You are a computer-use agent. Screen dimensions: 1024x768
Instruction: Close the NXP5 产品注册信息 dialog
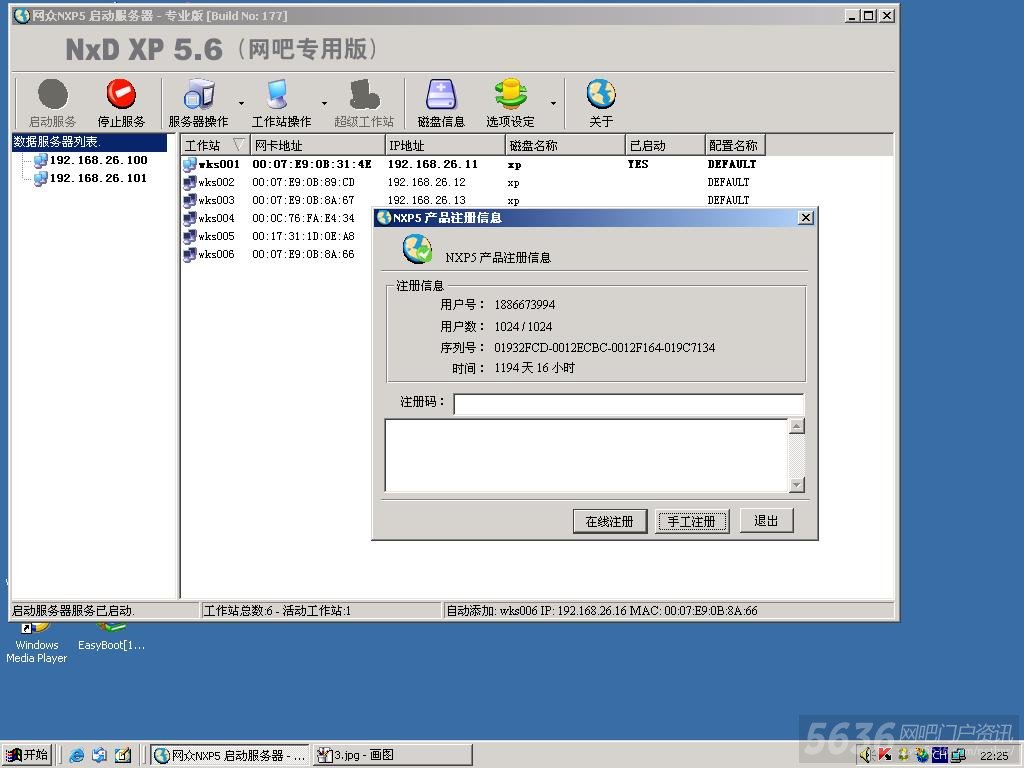point(806,217)
